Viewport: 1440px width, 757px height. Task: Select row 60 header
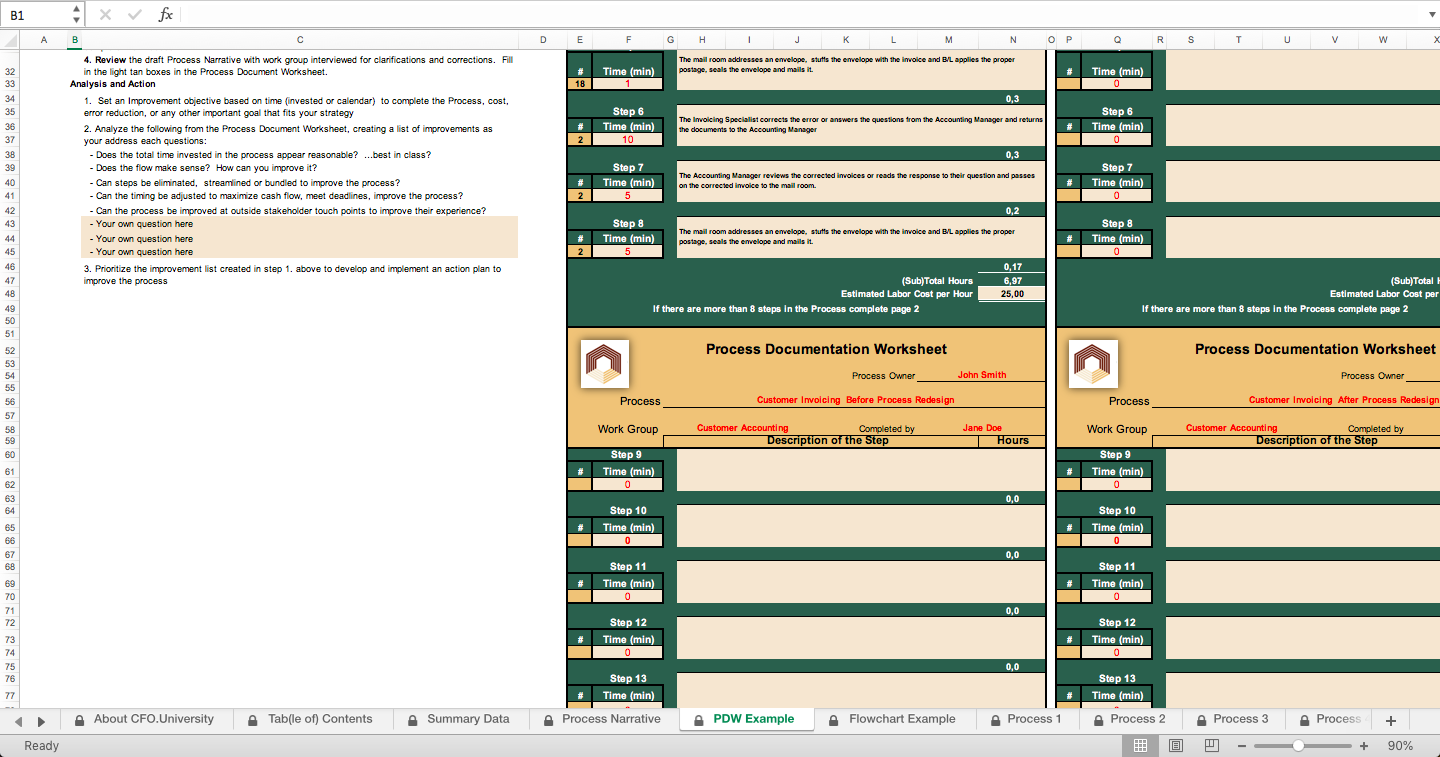[x=10, y=455]
